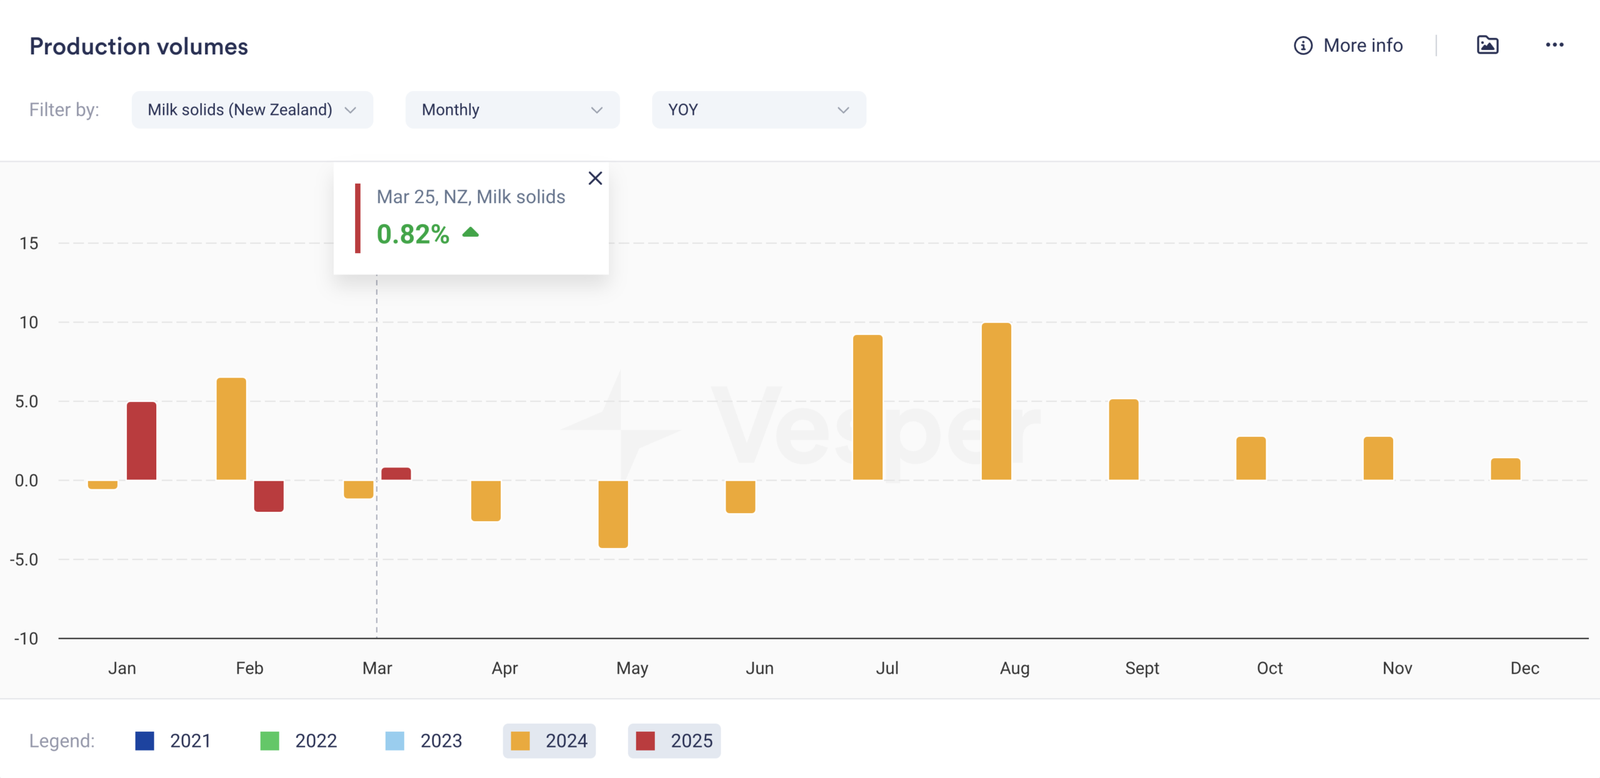Click the May 2024 negative bar
The height and width of the screenshot is (778, 1600).
point(613,514)
